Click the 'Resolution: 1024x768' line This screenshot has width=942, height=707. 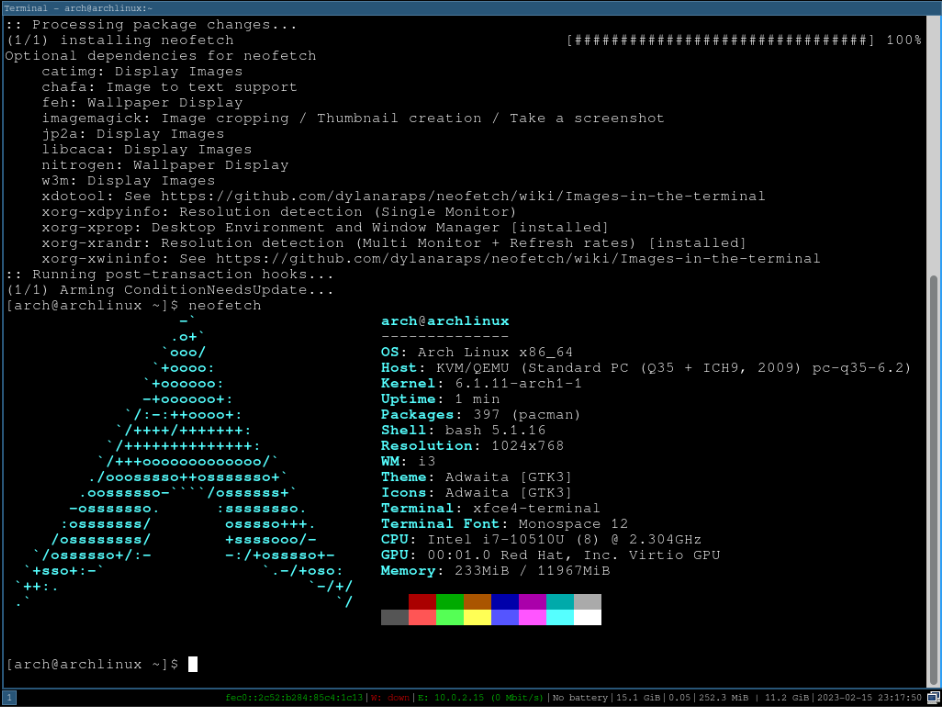(x=472, y=446)
